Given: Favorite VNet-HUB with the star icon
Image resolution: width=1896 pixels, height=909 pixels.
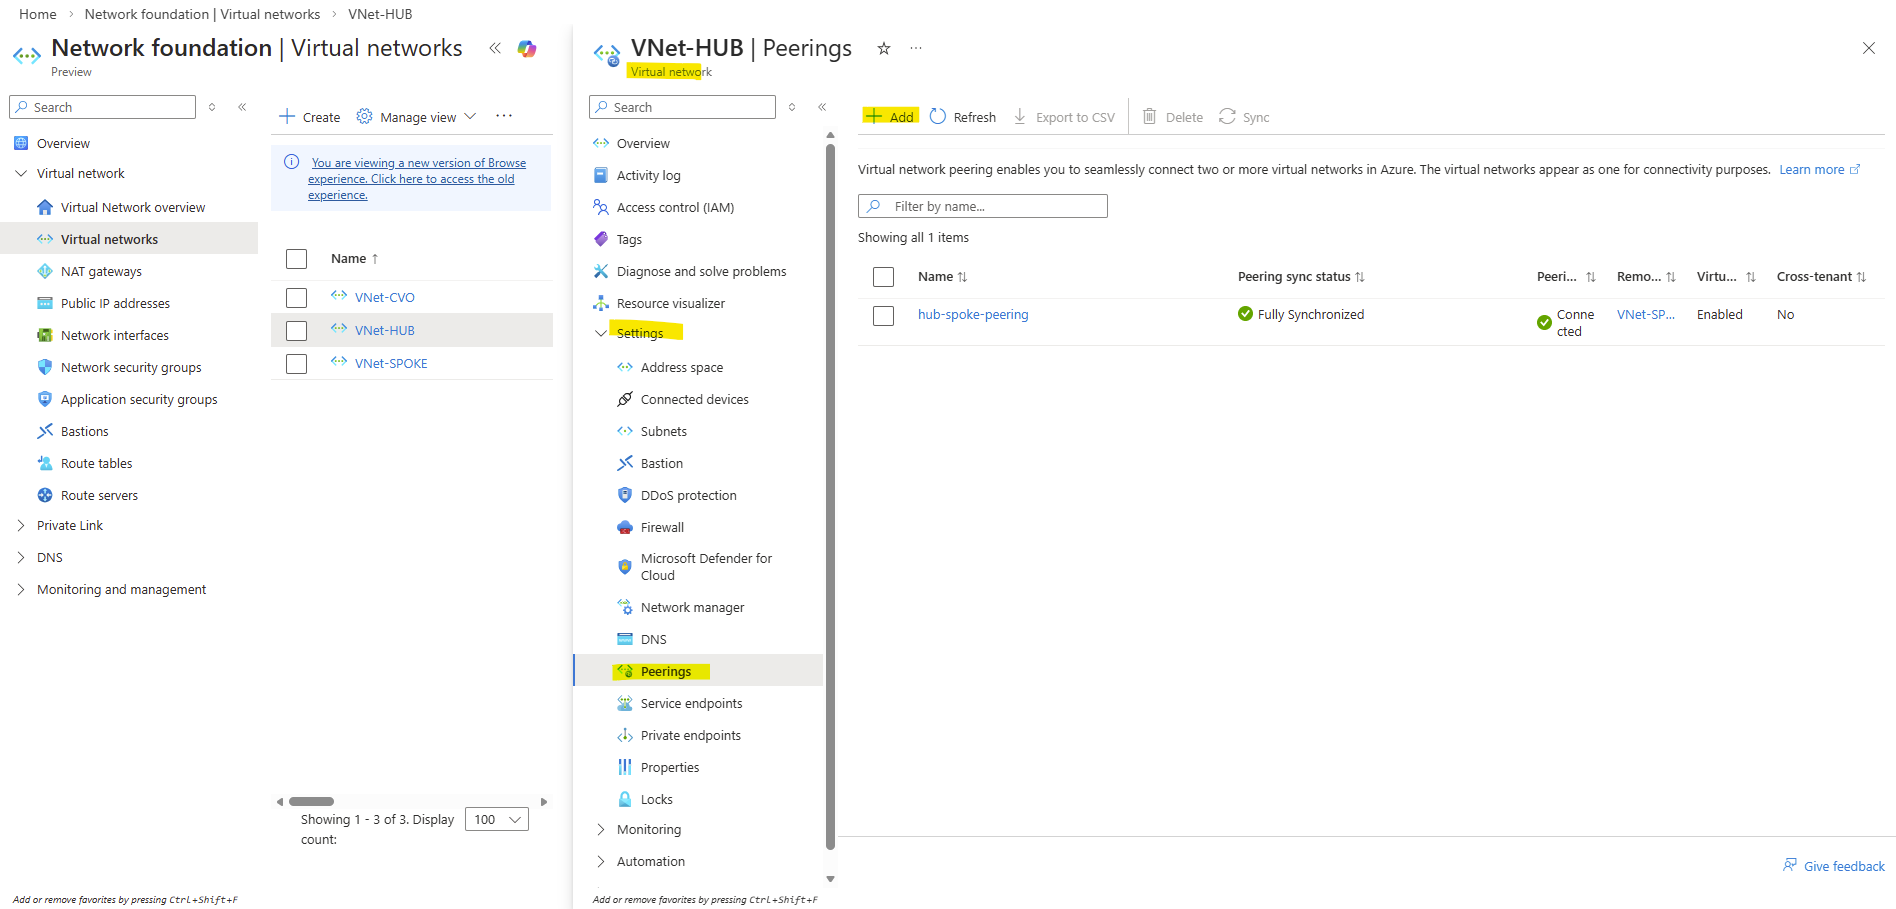Looking at the screenshot, I should 884,48.
